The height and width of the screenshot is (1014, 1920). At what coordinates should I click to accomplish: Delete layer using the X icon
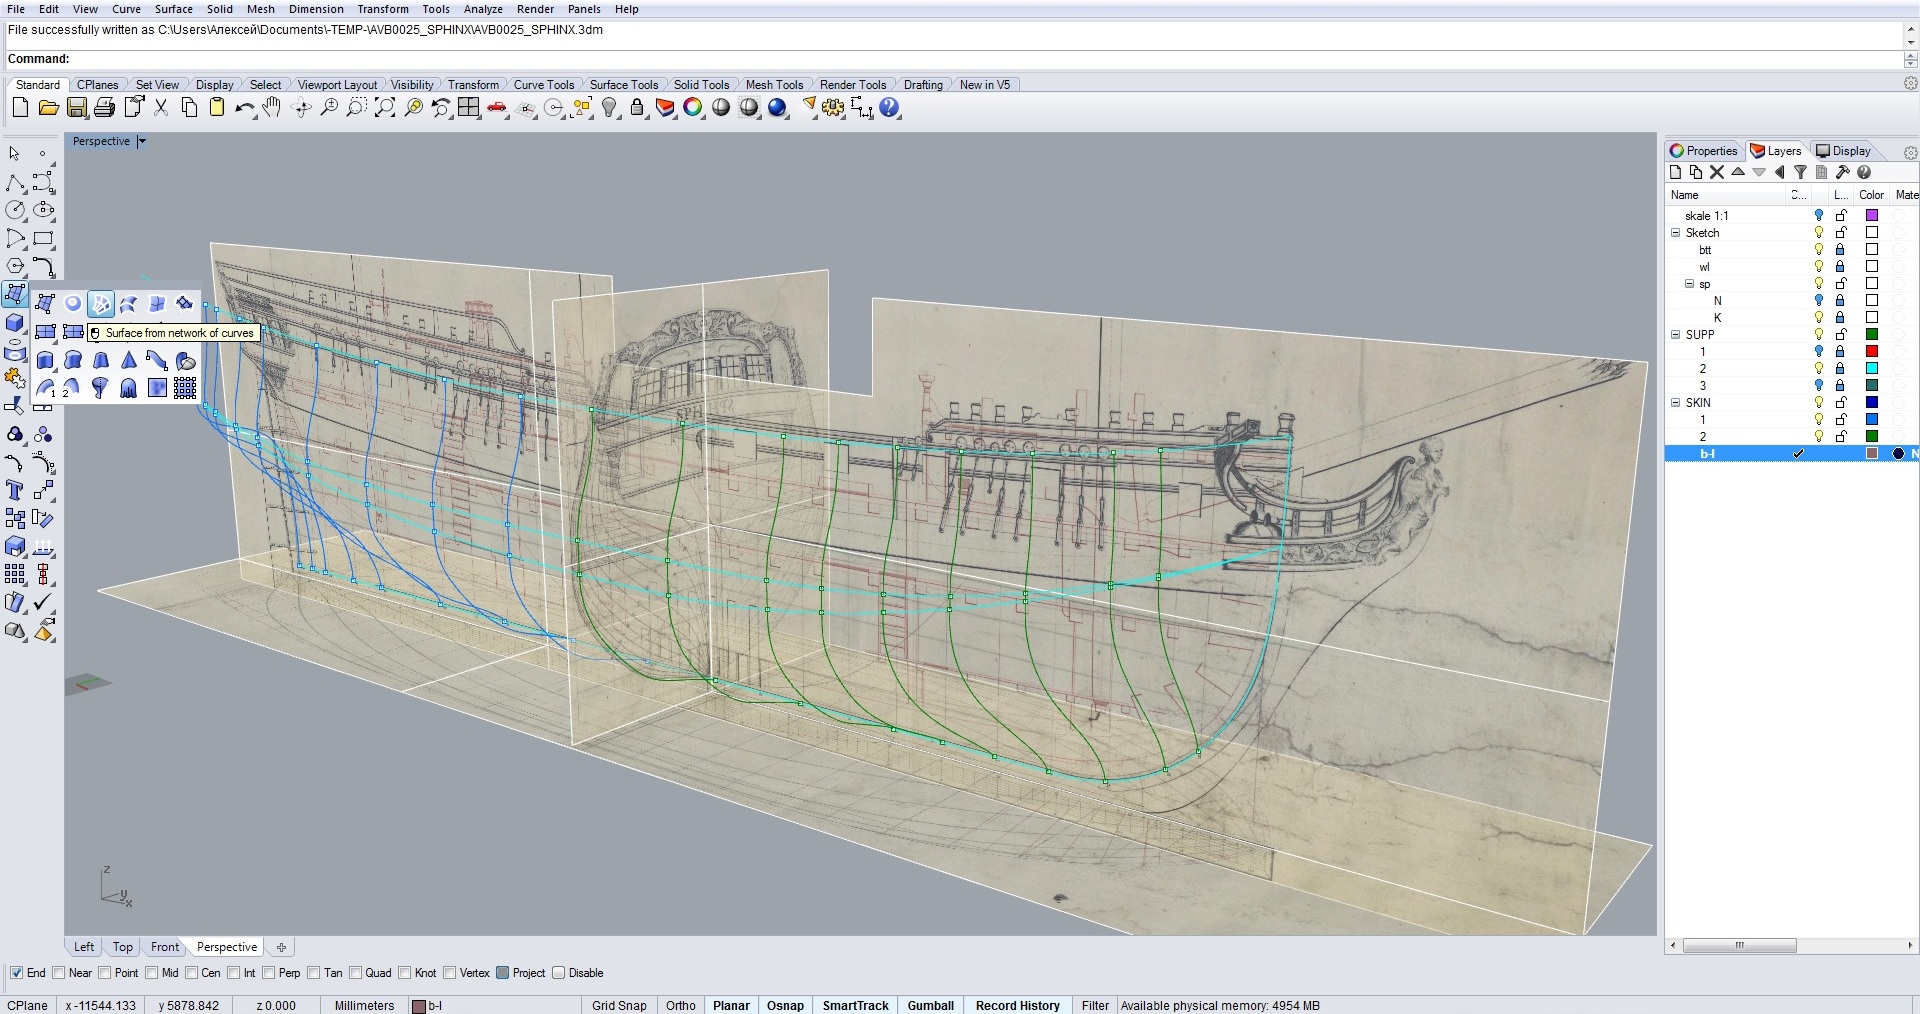(1717, 172)
